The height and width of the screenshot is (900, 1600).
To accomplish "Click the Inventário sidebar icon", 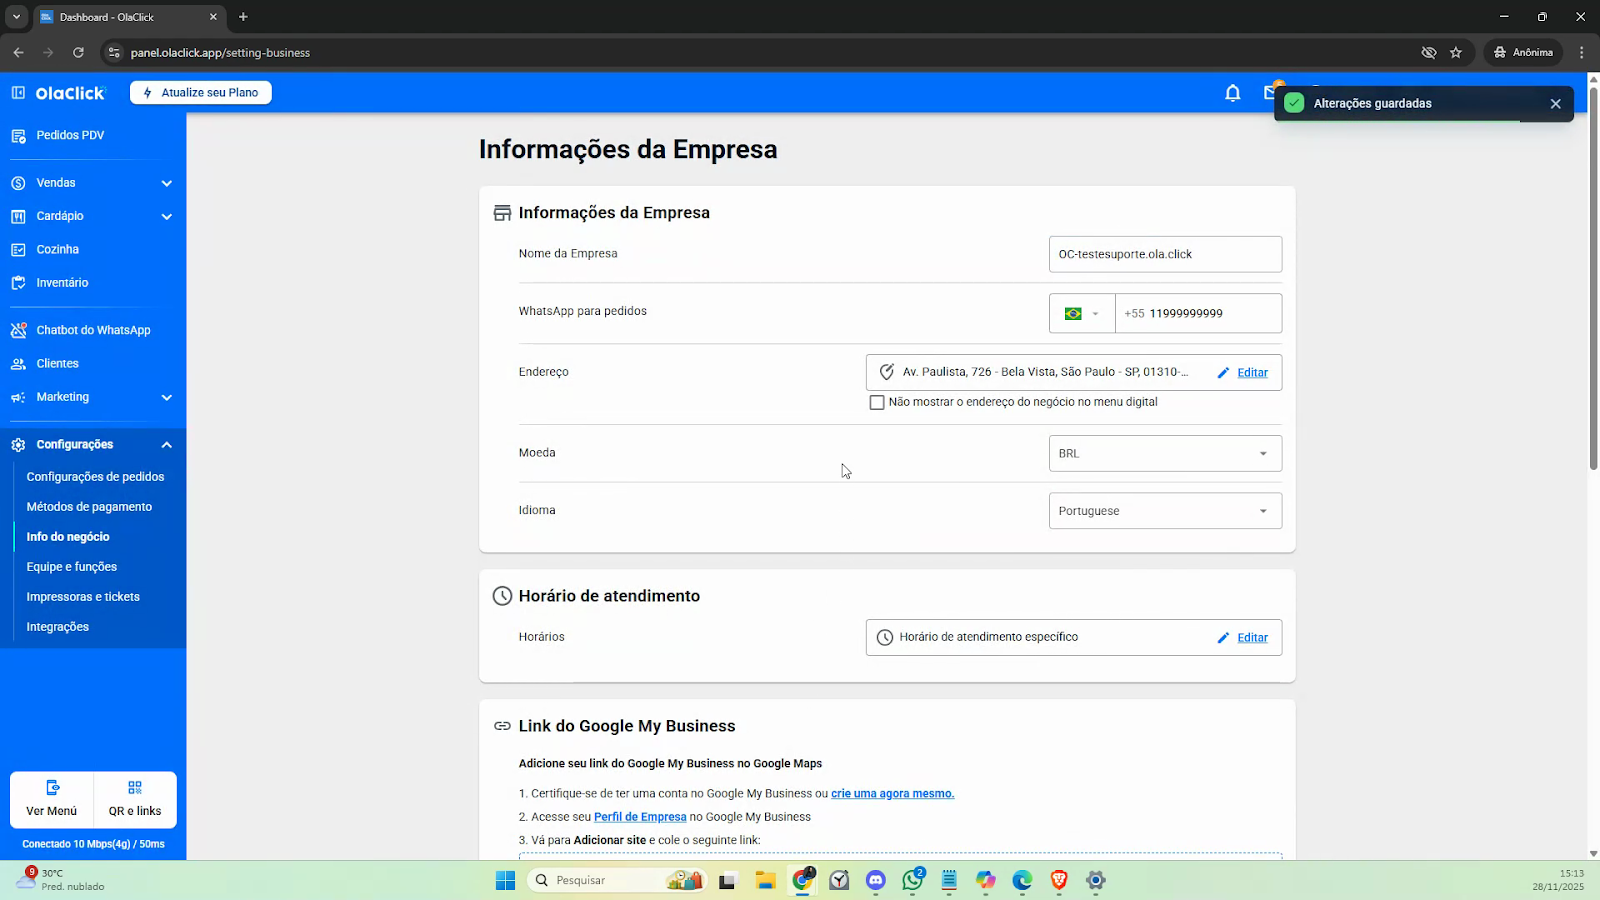I will click(x=18, y=283).
